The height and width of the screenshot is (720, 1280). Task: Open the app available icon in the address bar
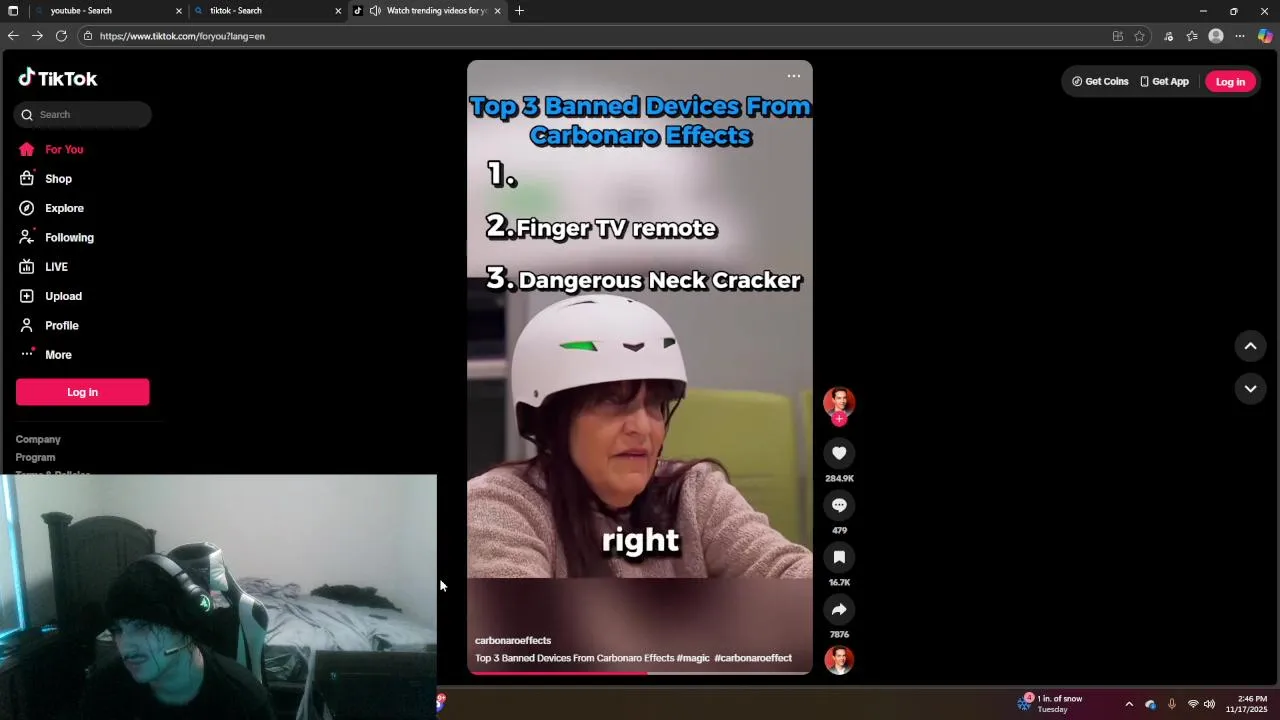[1118, 36]
